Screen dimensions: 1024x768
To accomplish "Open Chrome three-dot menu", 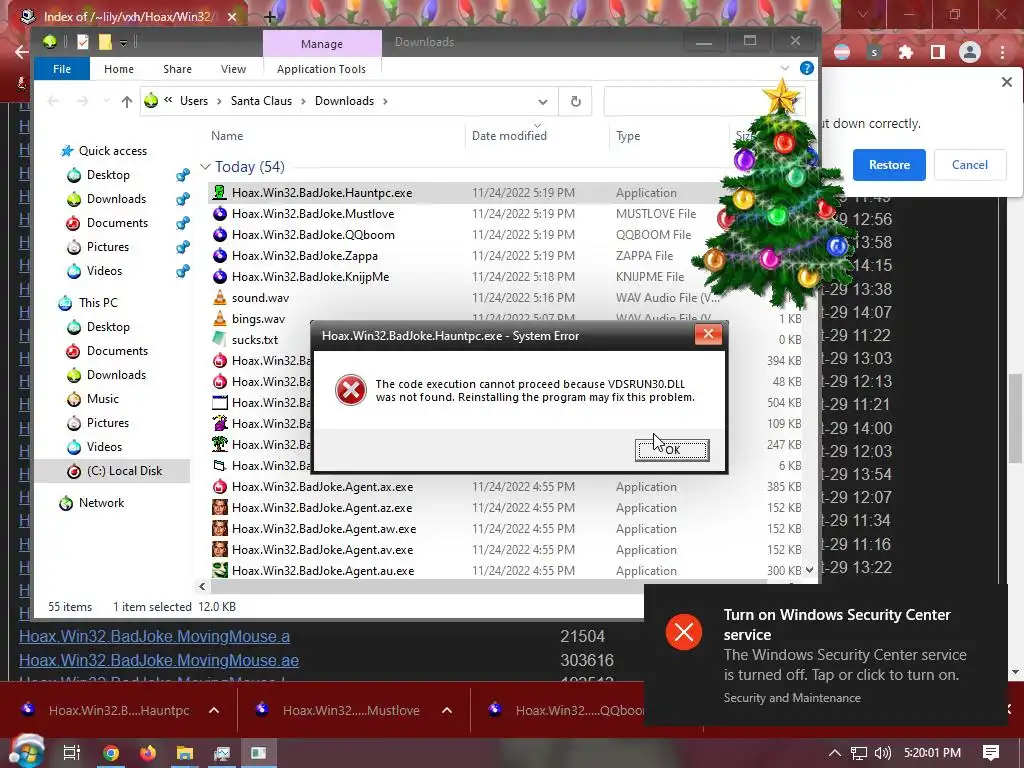I will point(1002,52).
